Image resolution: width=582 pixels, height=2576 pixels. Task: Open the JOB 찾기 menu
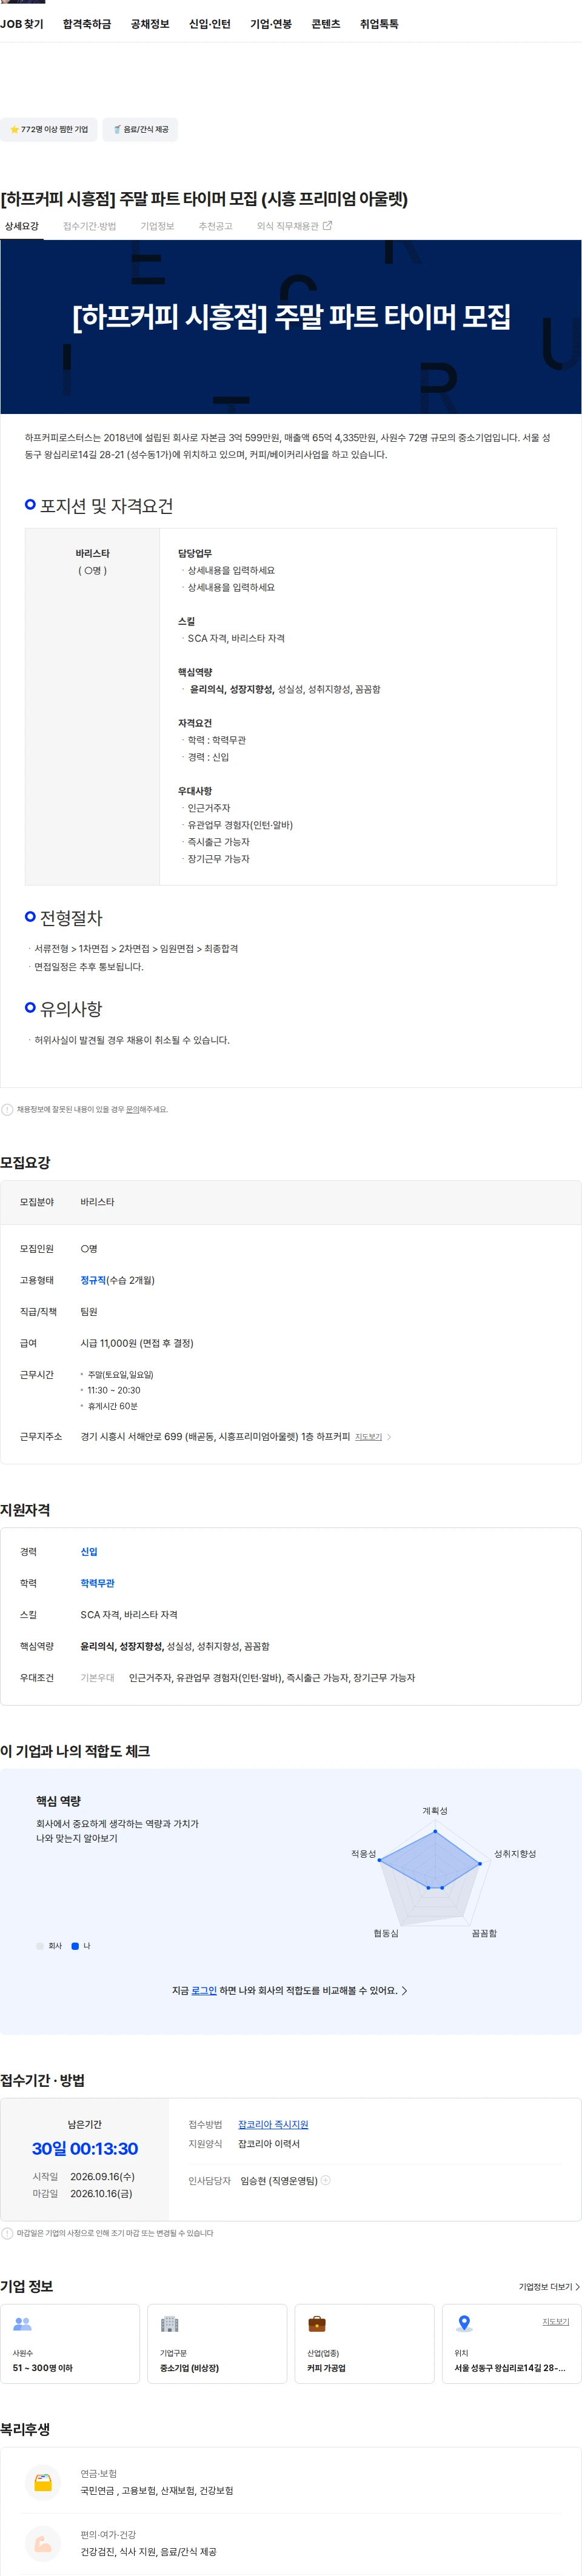22,24
